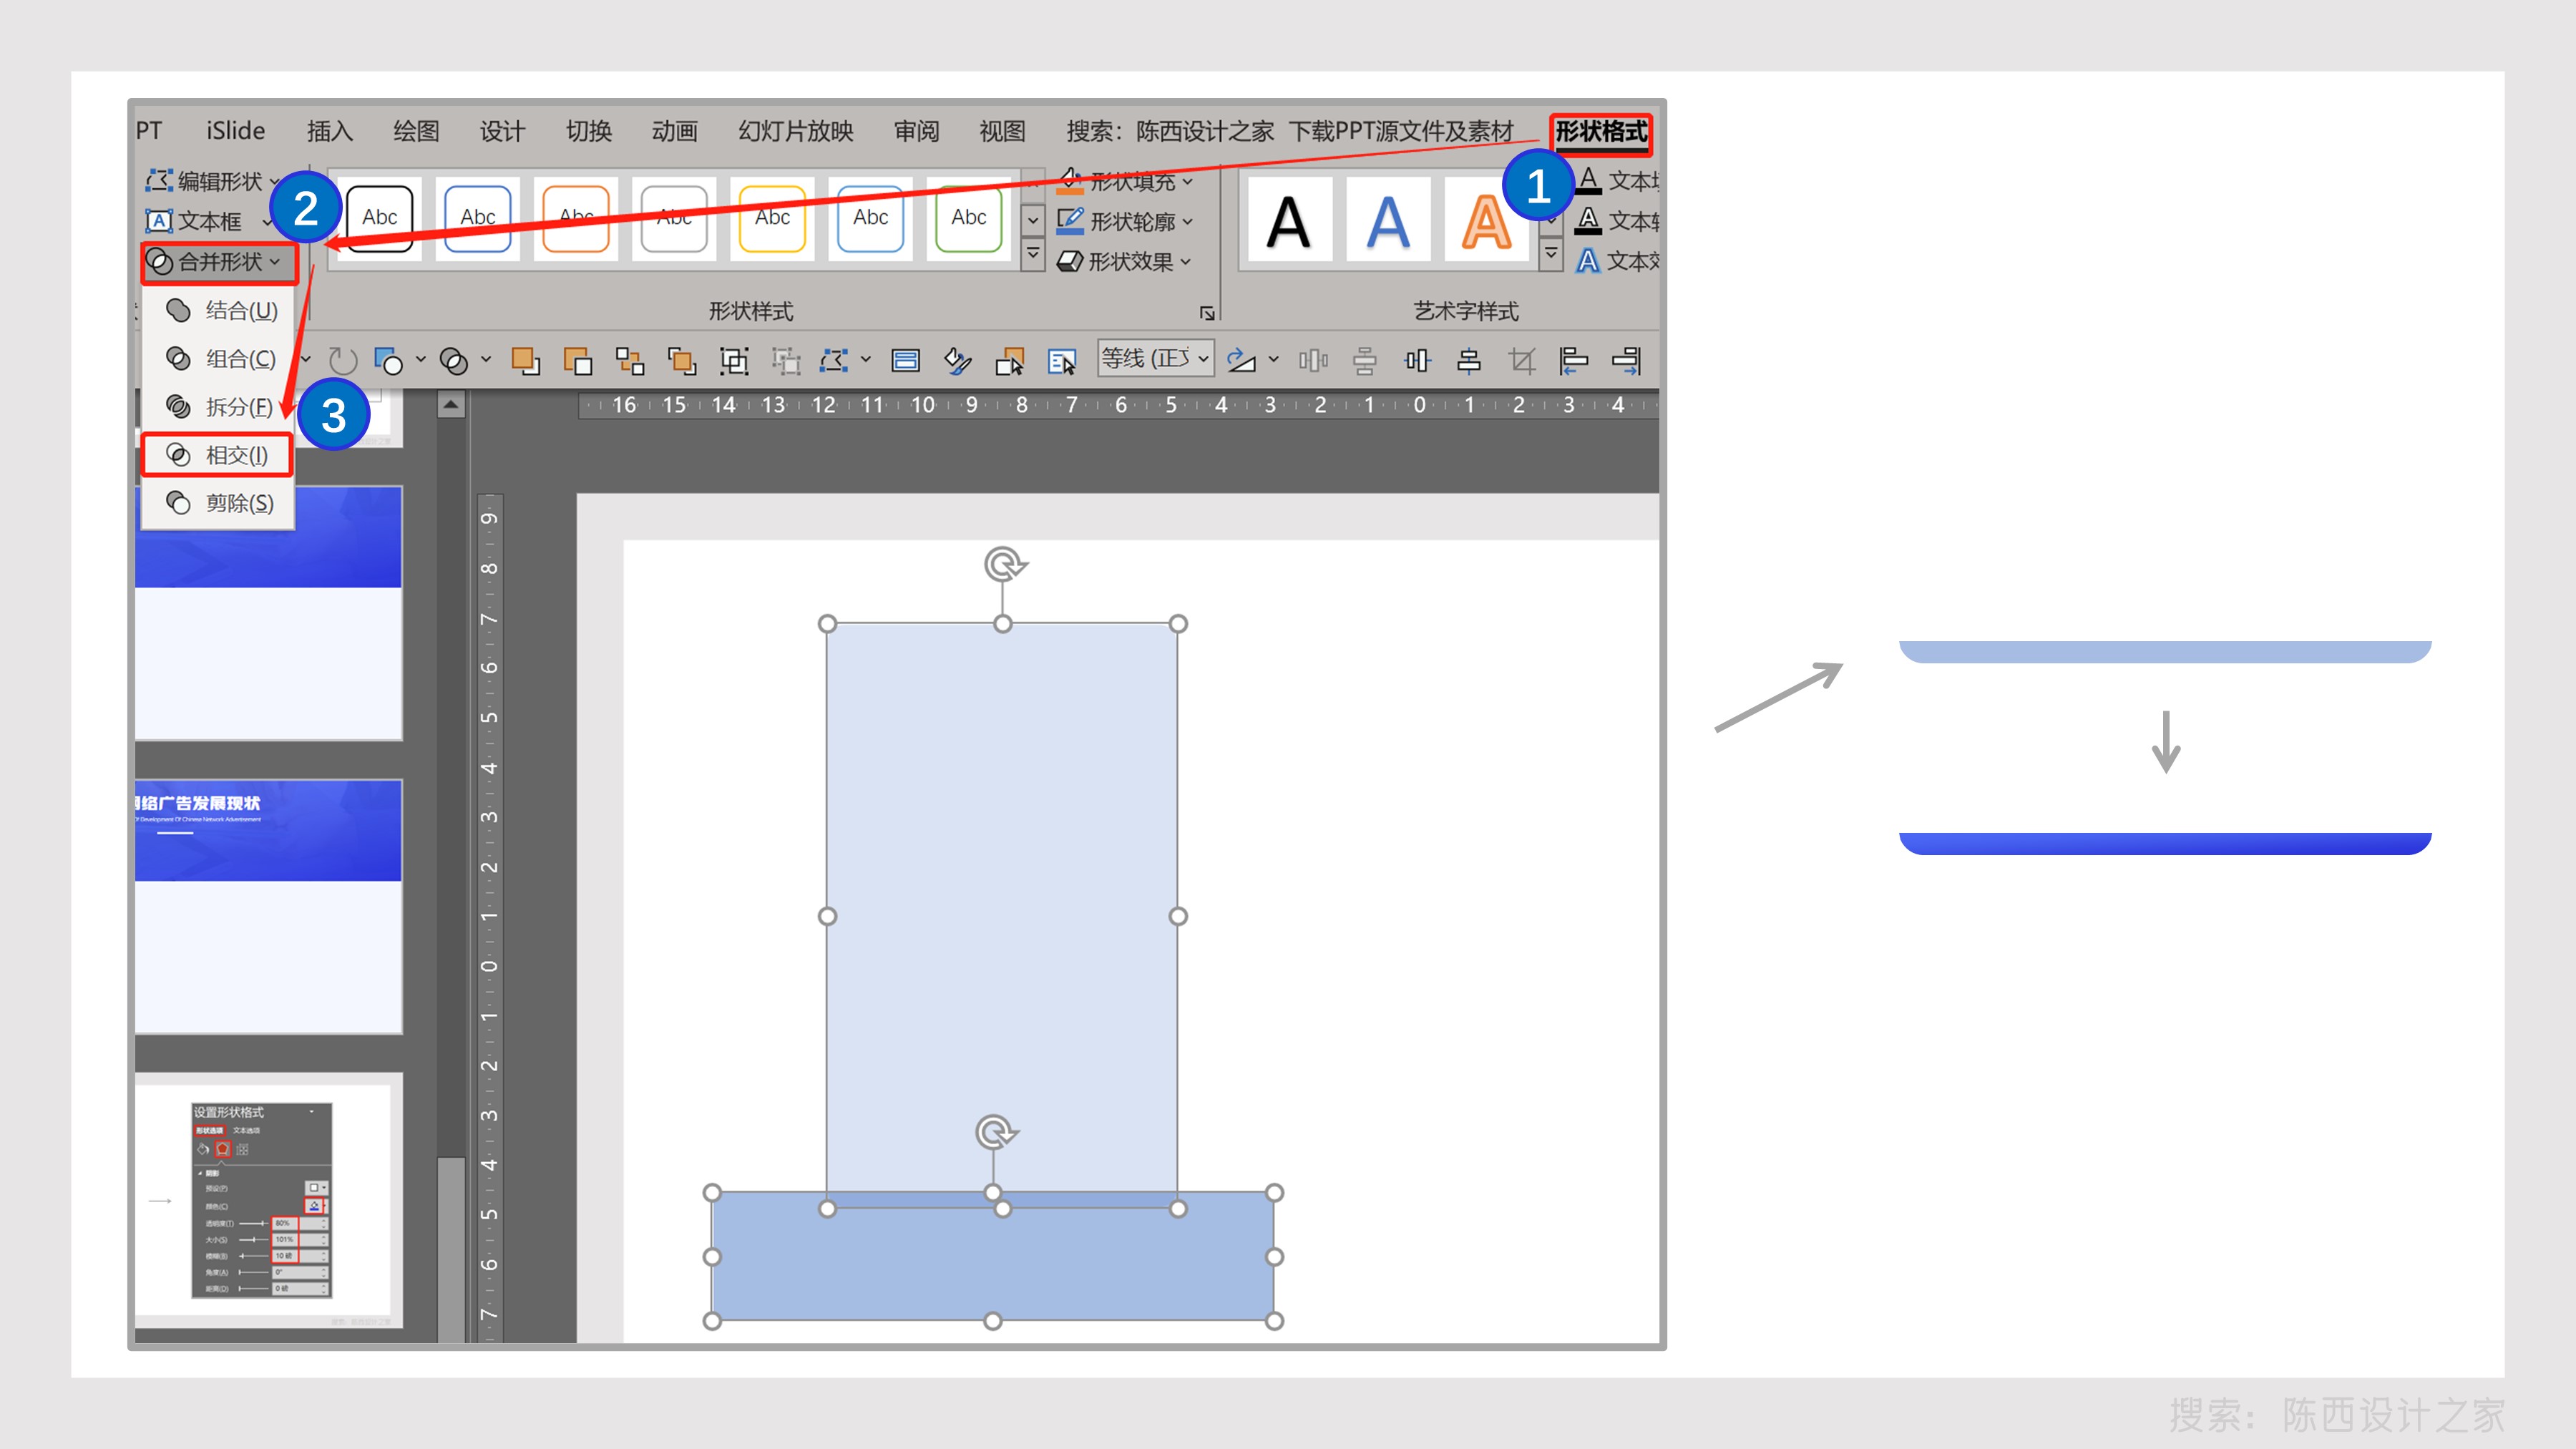The width and height of the screenshot is (2576, 1449).
Task: Open the 合并形状 dropdown
Action: pos(218,262)
